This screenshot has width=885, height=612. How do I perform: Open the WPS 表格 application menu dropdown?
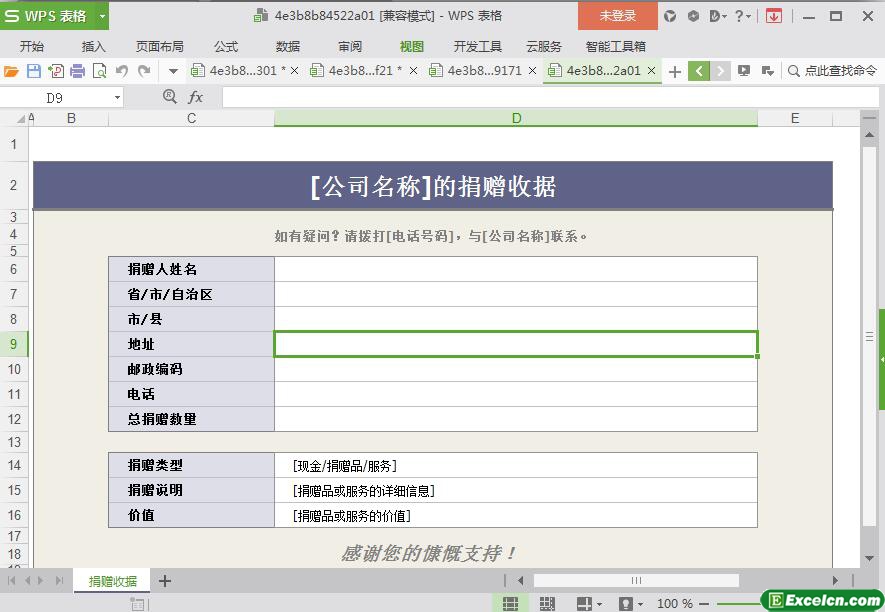102,16
